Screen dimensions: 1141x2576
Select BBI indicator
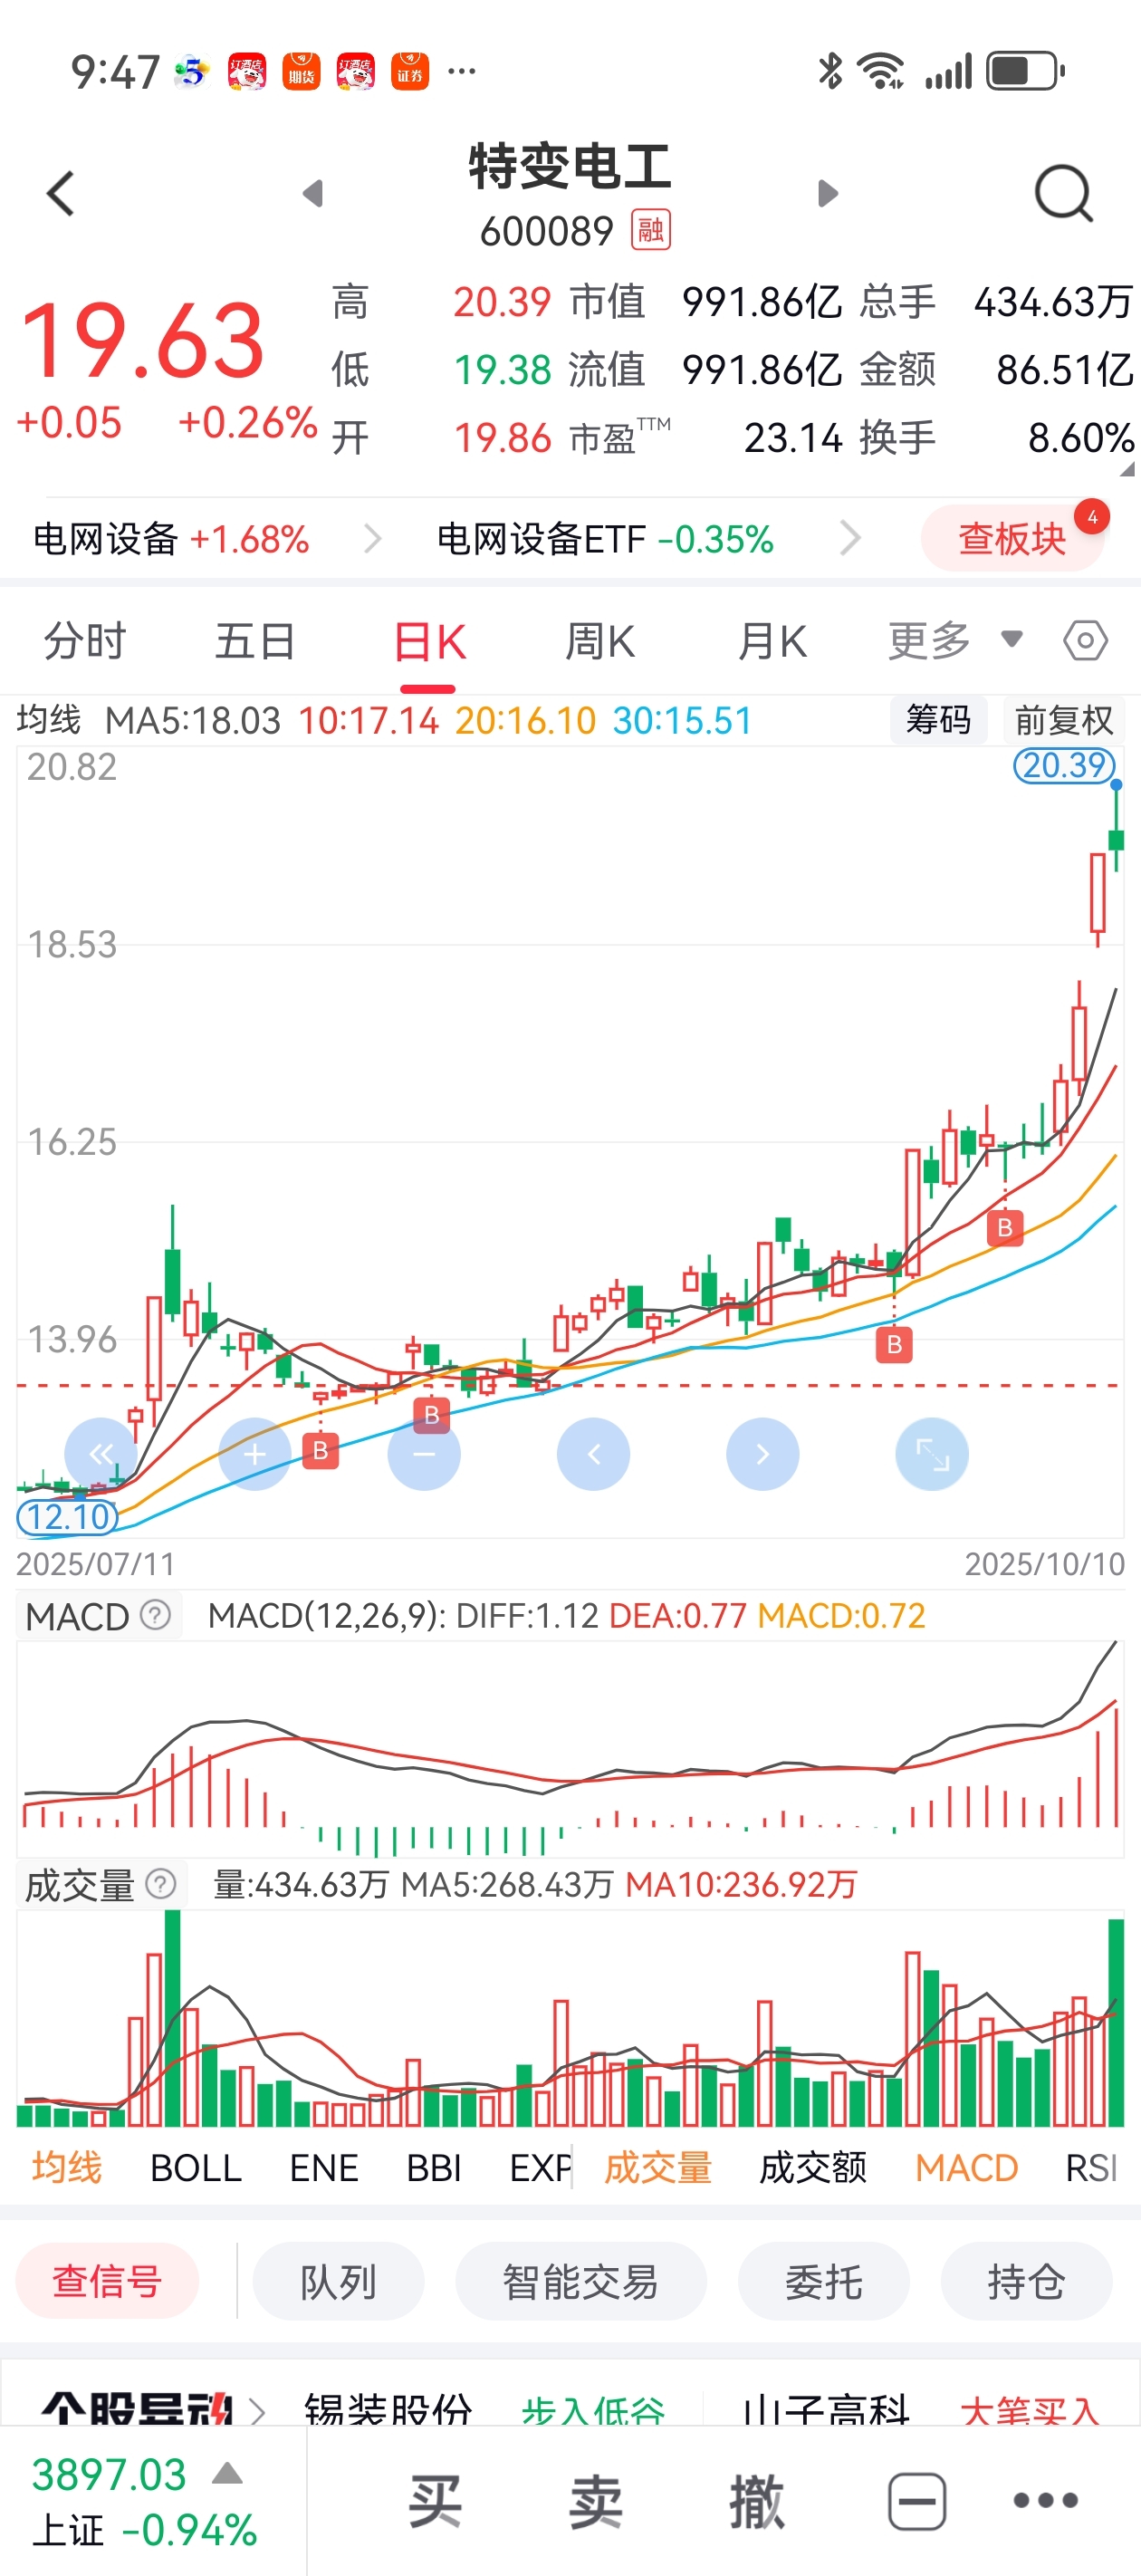pyautogui.click(x=434, y=2168)
